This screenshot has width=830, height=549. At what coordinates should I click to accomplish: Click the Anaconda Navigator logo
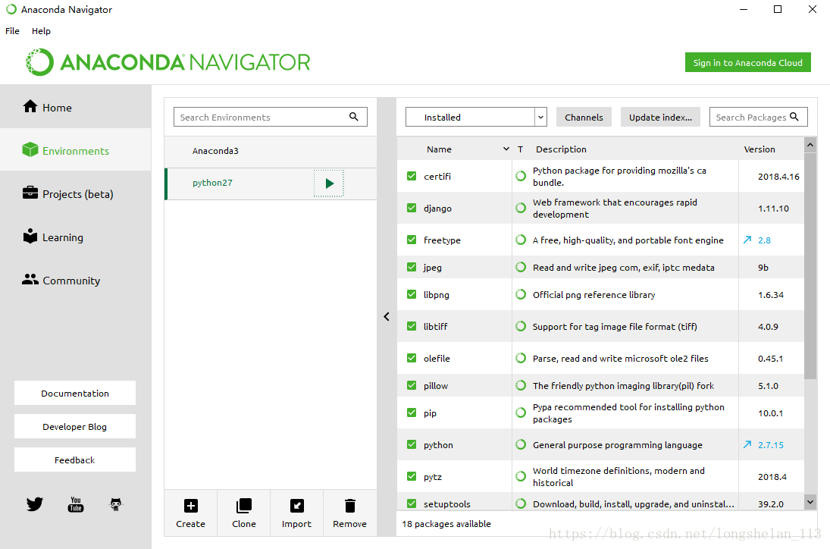point(168,62)
